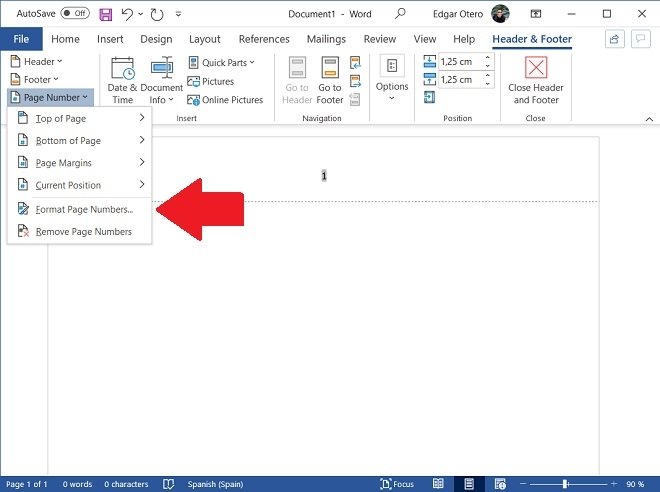Redo with the repeat arrow icon
The image size is (660, 492).
tap(157, 15)
